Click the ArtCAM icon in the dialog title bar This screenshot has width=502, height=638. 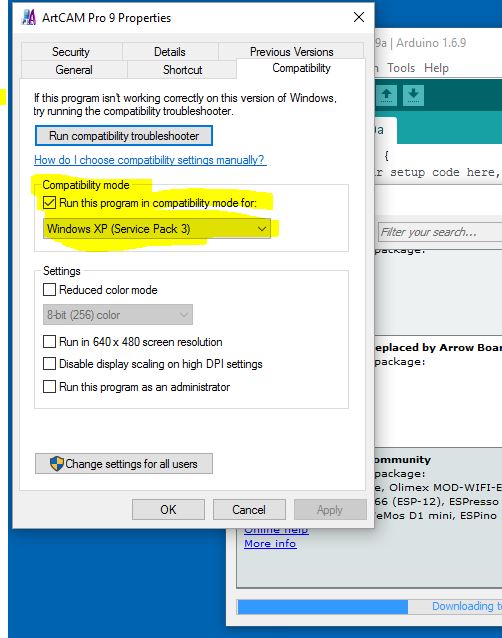[28, 17]
